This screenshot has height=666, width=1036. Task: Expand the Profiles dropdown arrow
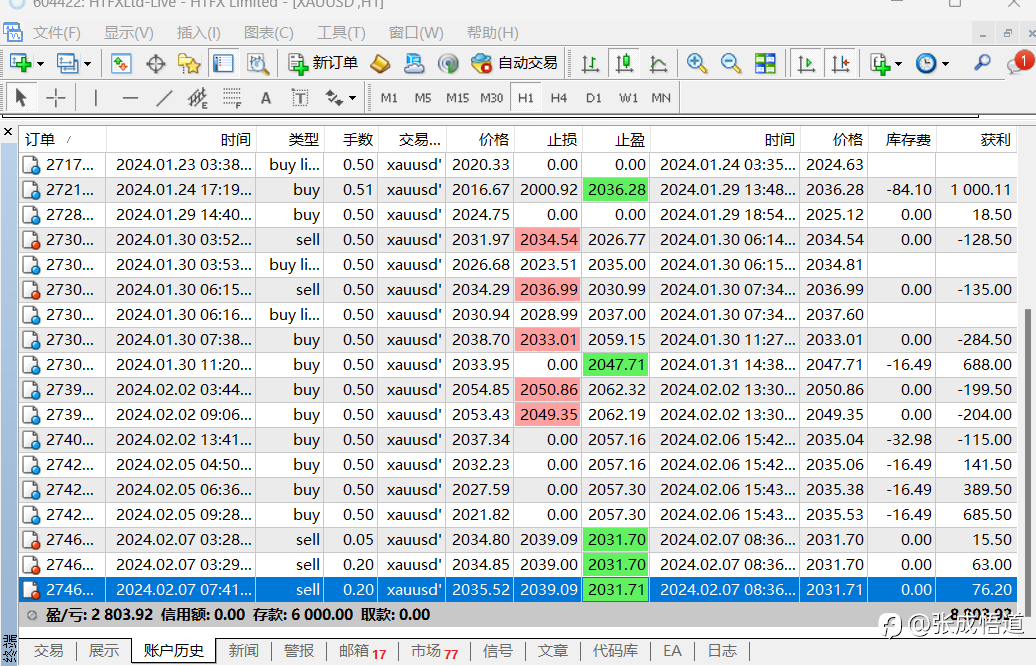coord(87,64)
